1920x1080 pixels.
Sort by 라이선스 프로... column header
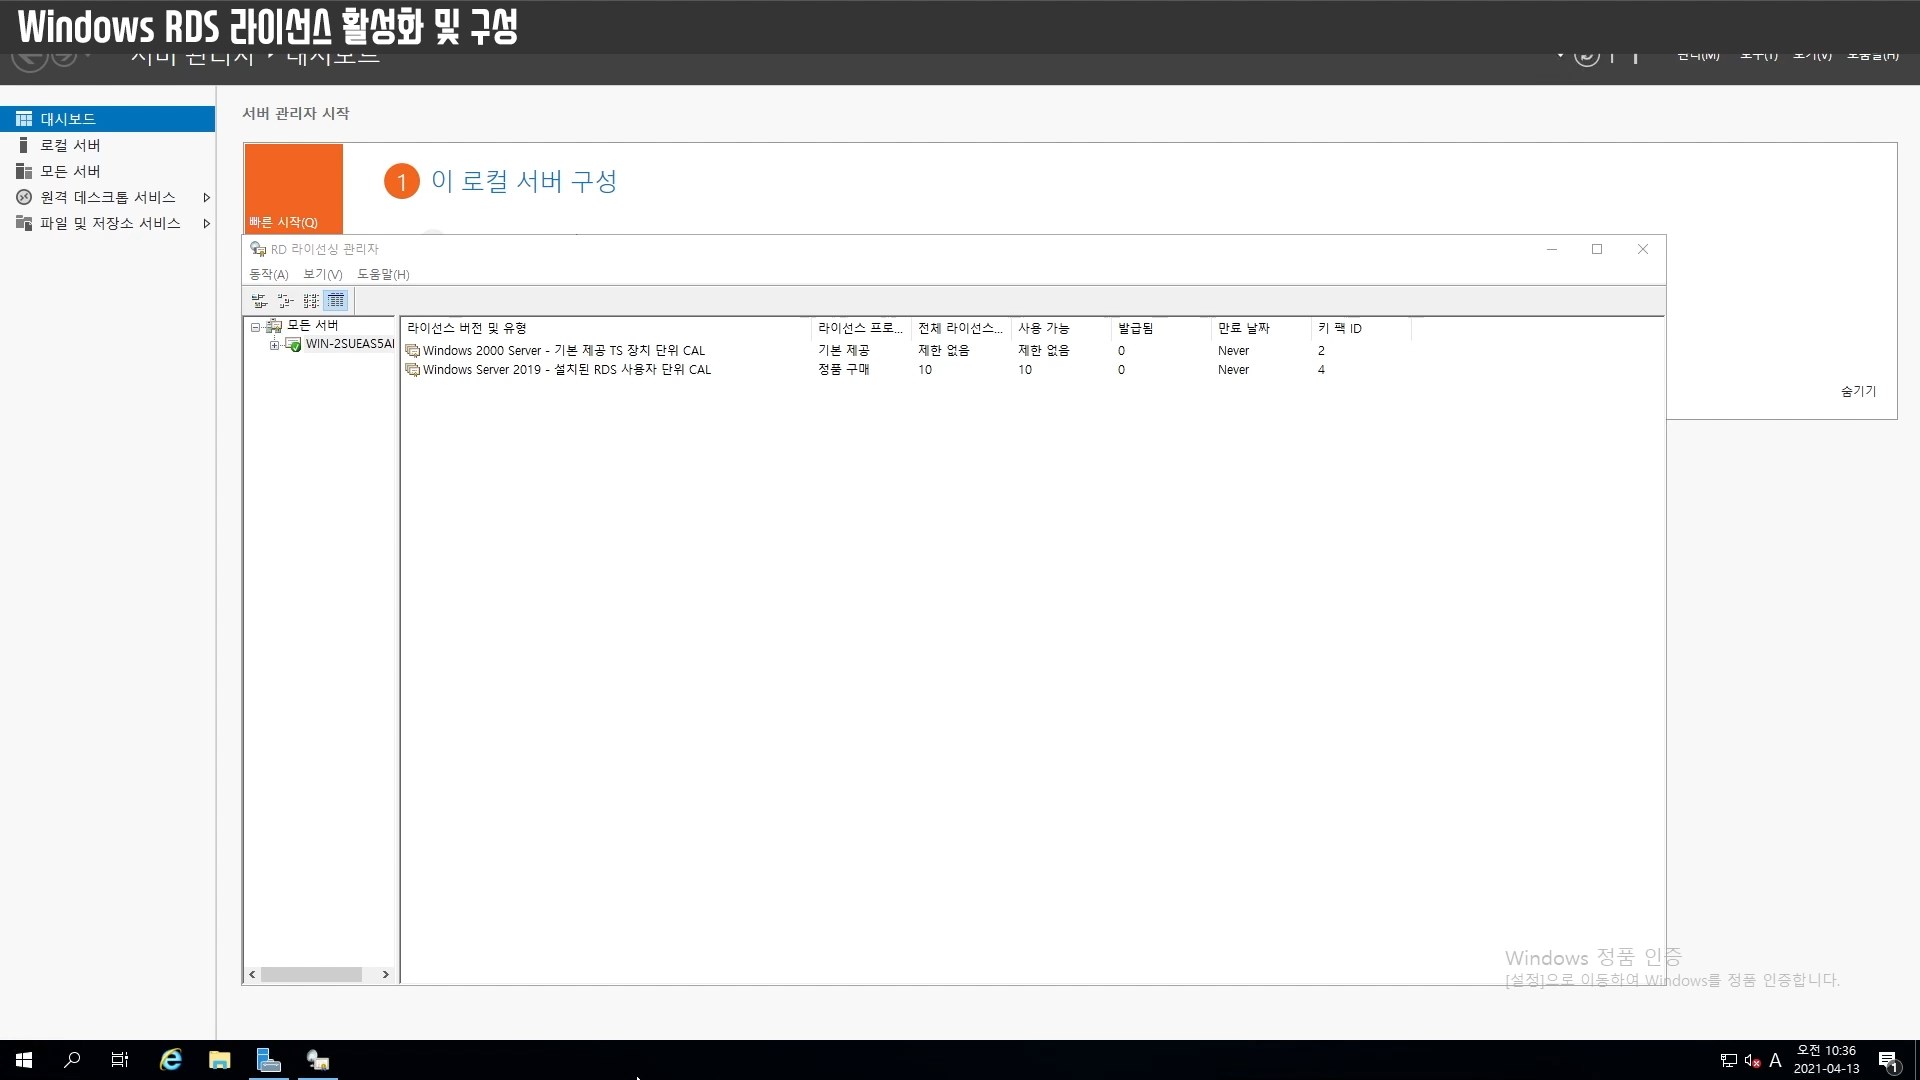click(861, 328)
